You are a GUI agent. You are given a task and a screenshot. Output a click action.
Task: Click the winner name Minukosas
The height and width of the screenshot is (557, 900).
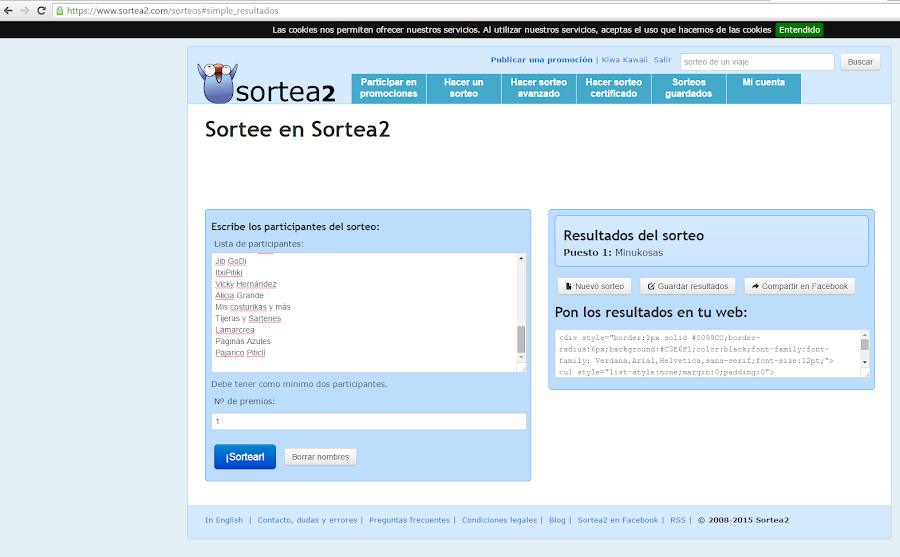(x=639, y=253)
